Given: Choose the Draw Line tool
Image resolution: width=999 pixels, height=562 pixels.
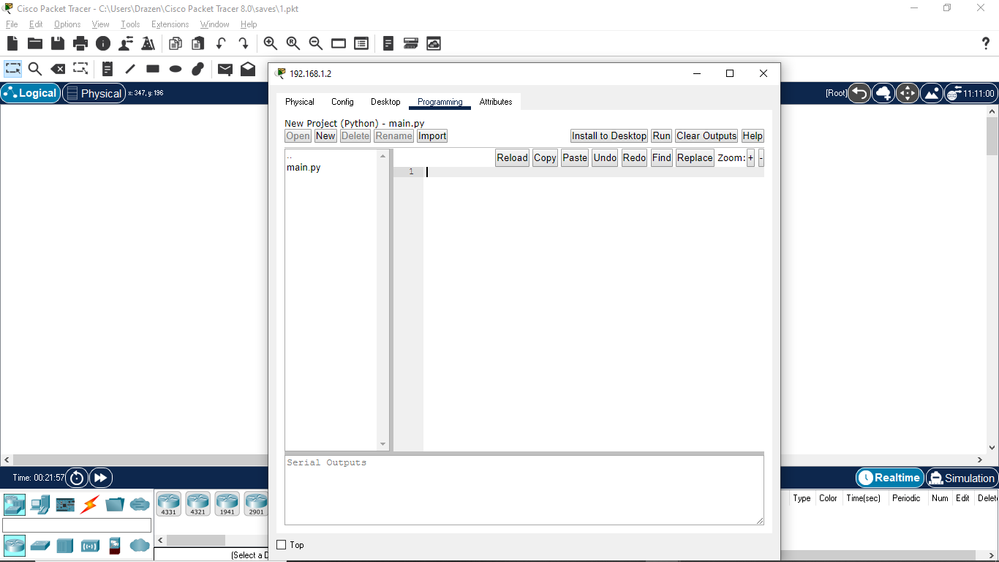Looking at the screenshot, I should (x=130, y=69).
